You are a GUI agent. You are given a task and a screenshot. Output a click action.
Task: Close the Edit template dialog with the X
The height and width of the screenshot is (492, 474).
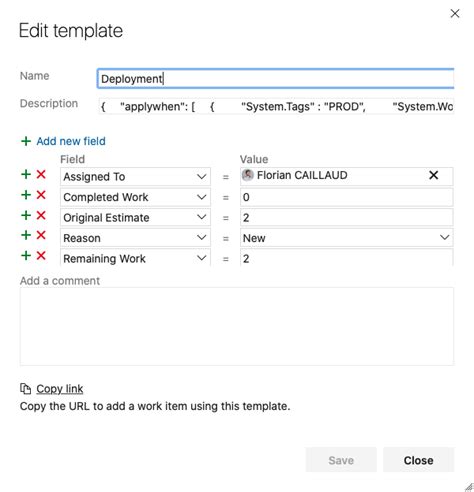click(455, 14)
